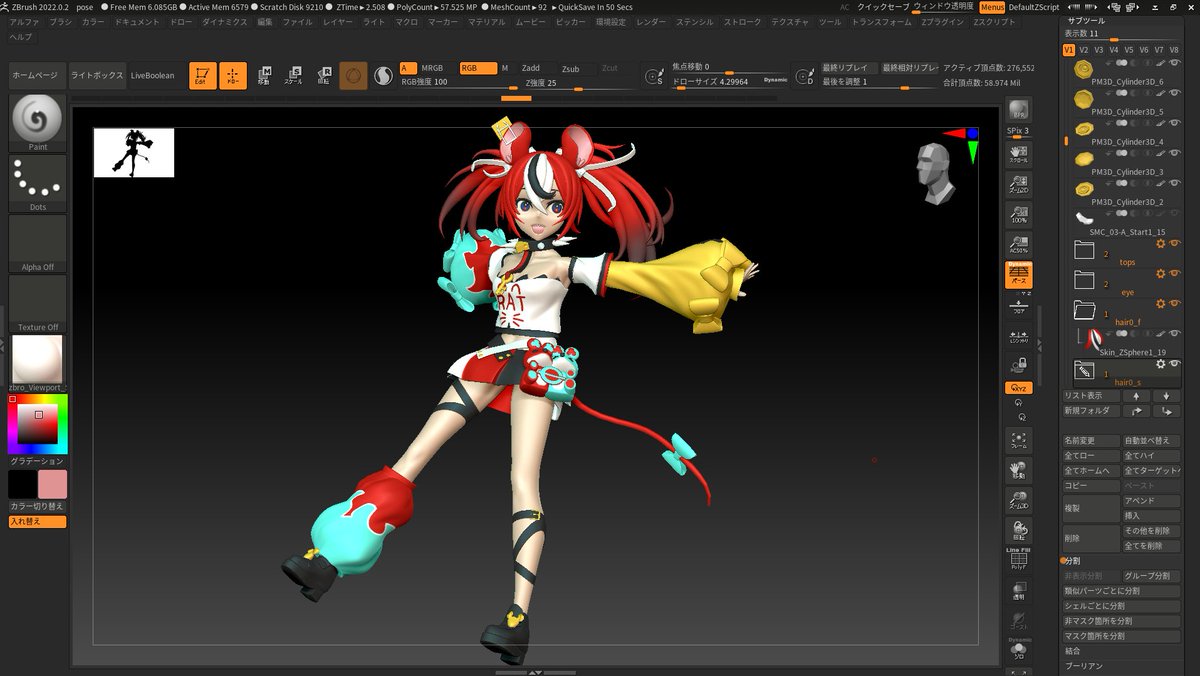
Task: Toggle visibility eye of tops folder
Action: click(x=1175, y=243)
